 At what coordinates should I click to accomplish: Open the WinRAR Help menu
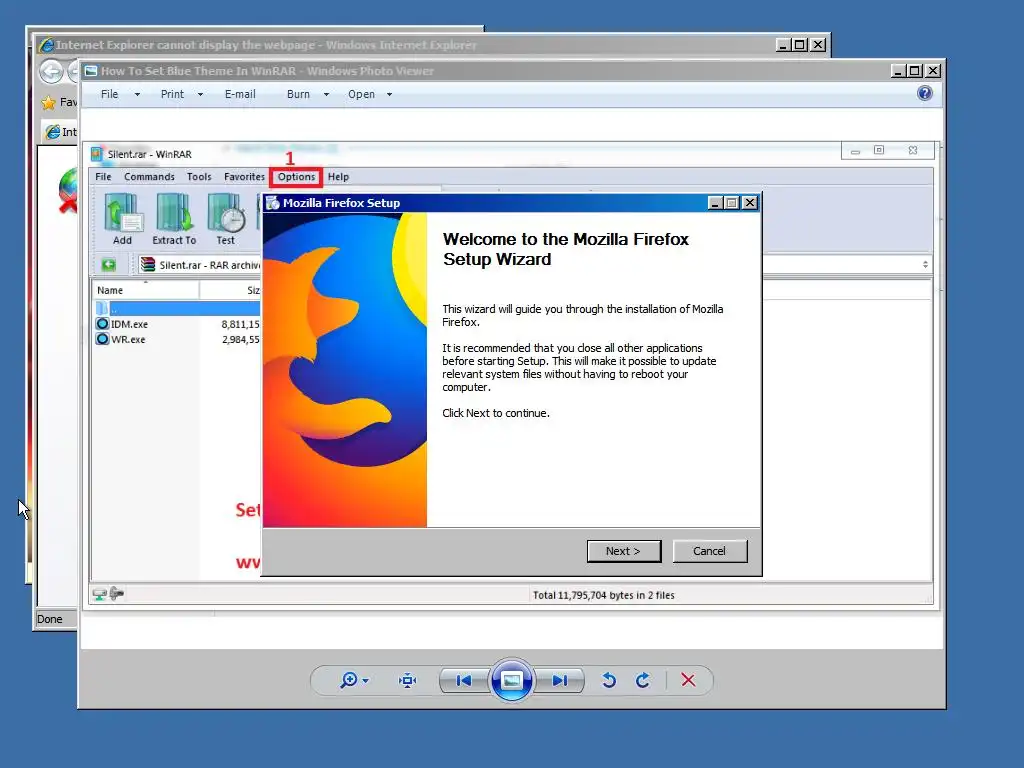(x=338, y=177)
